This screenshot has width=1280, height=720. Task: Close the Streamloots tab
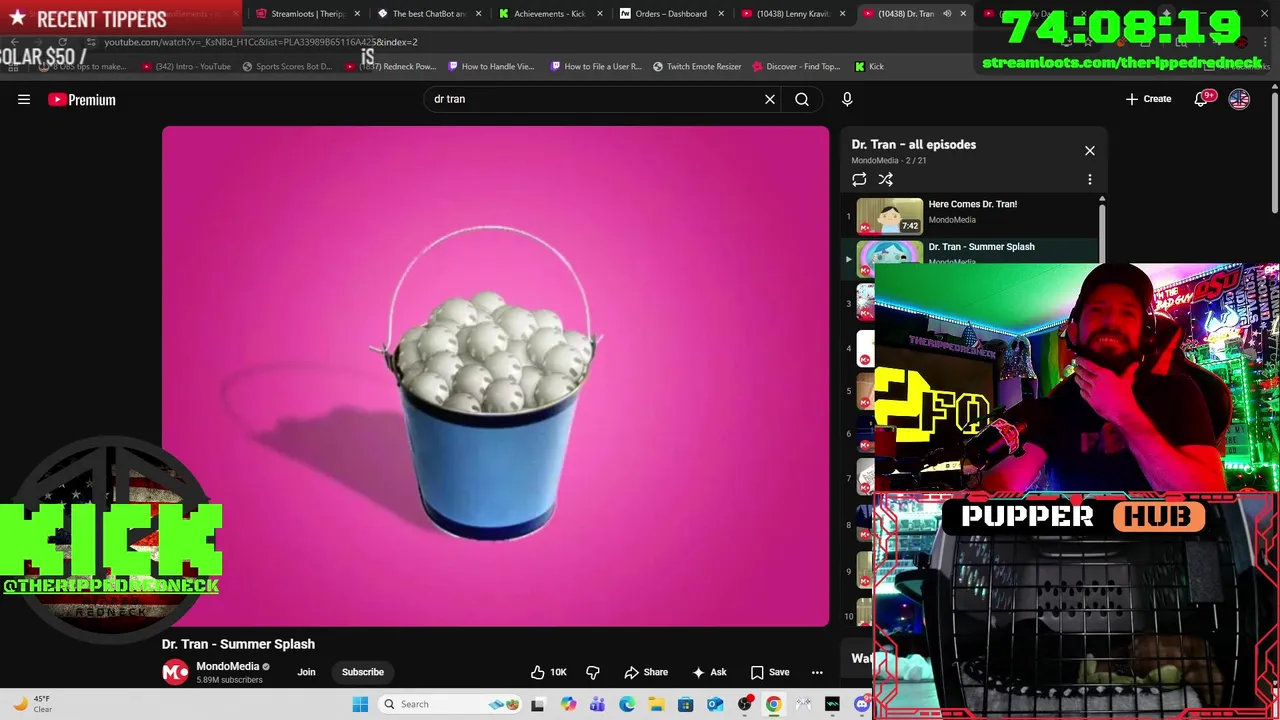click(x=357, y=14)
